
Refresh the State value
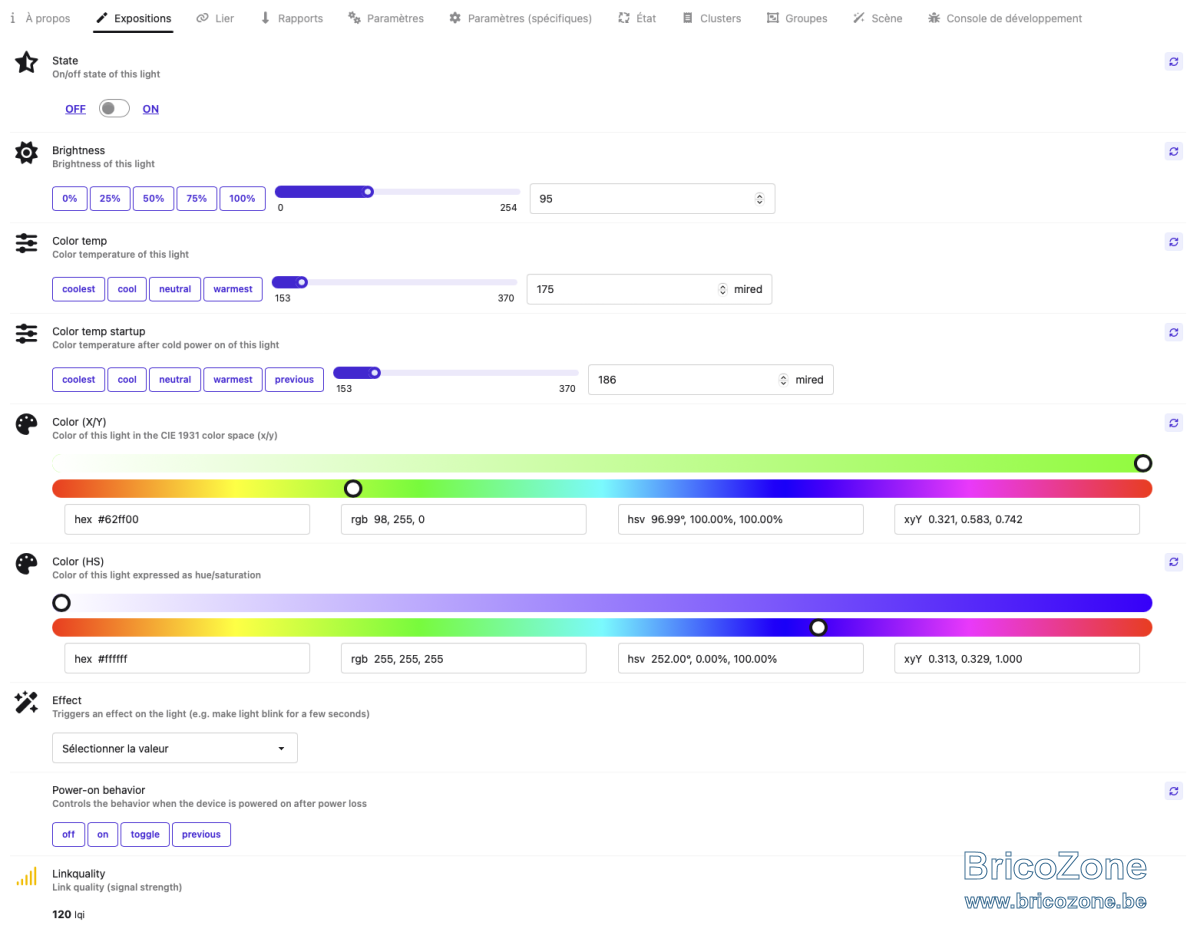coord(1173,62)
